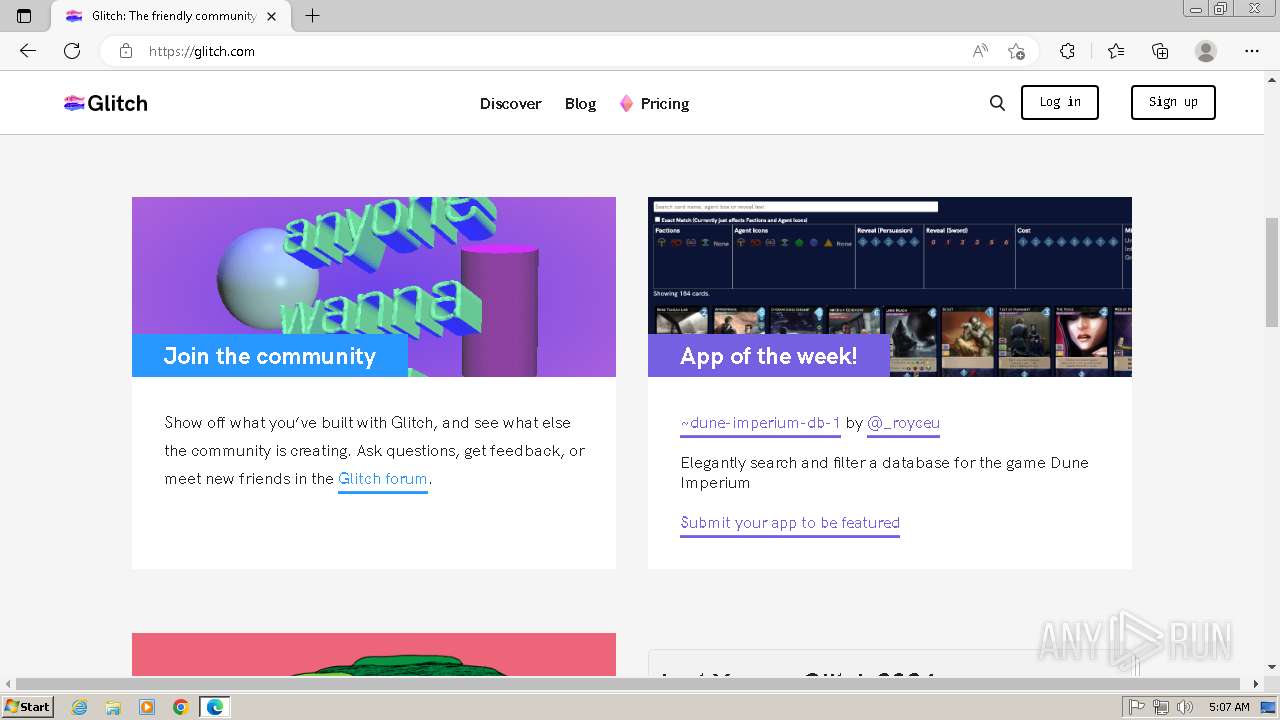Open the ~dune-imperium-db-1 app link
The height and width of the screenshot is (720, 1280).
pyautogui.click(x=760, y=423)
